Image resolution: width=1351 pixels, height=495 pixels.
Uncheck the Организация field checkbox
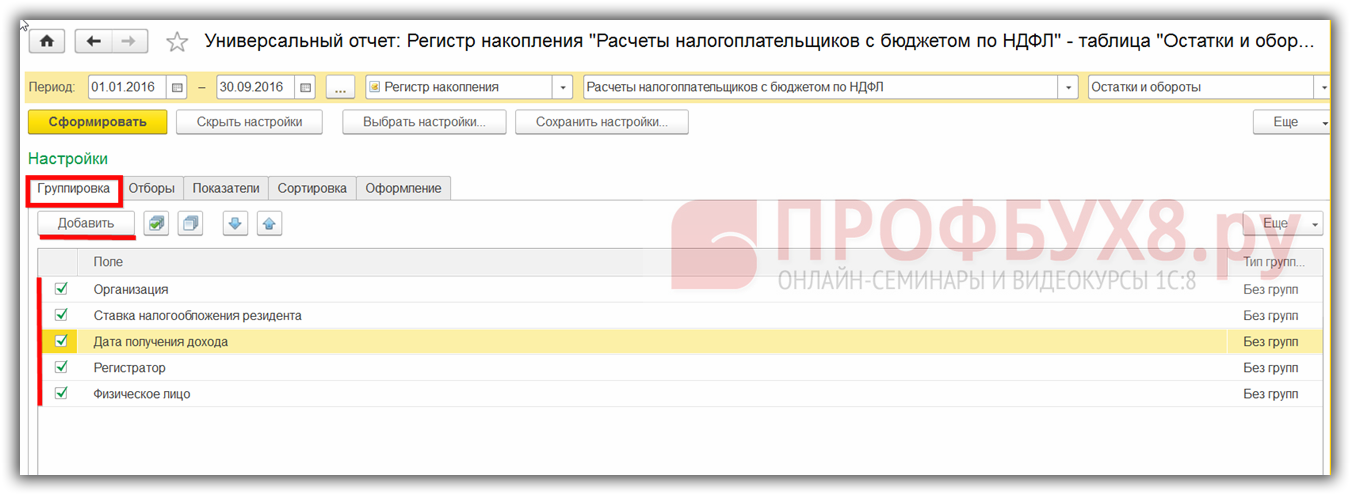[61, 289]
